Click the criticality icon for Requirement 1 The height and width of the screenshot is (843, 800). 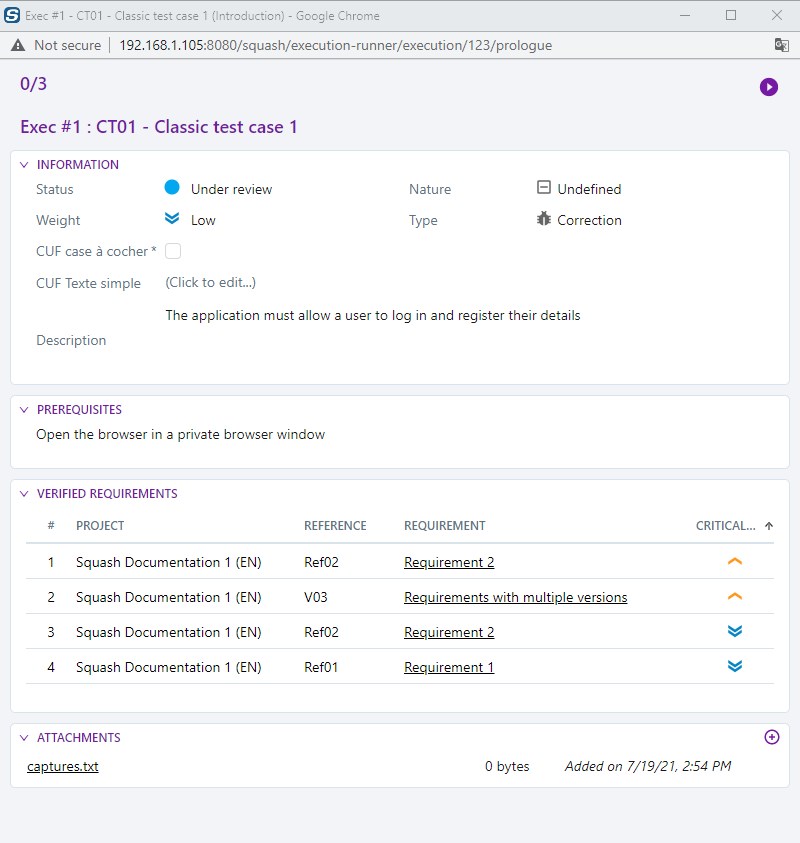pos(735,667)
